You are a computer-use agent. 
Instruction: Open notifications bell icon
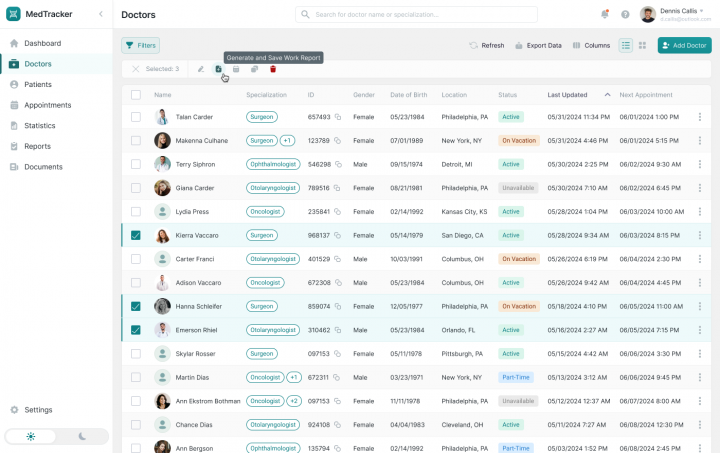[604, 15]
